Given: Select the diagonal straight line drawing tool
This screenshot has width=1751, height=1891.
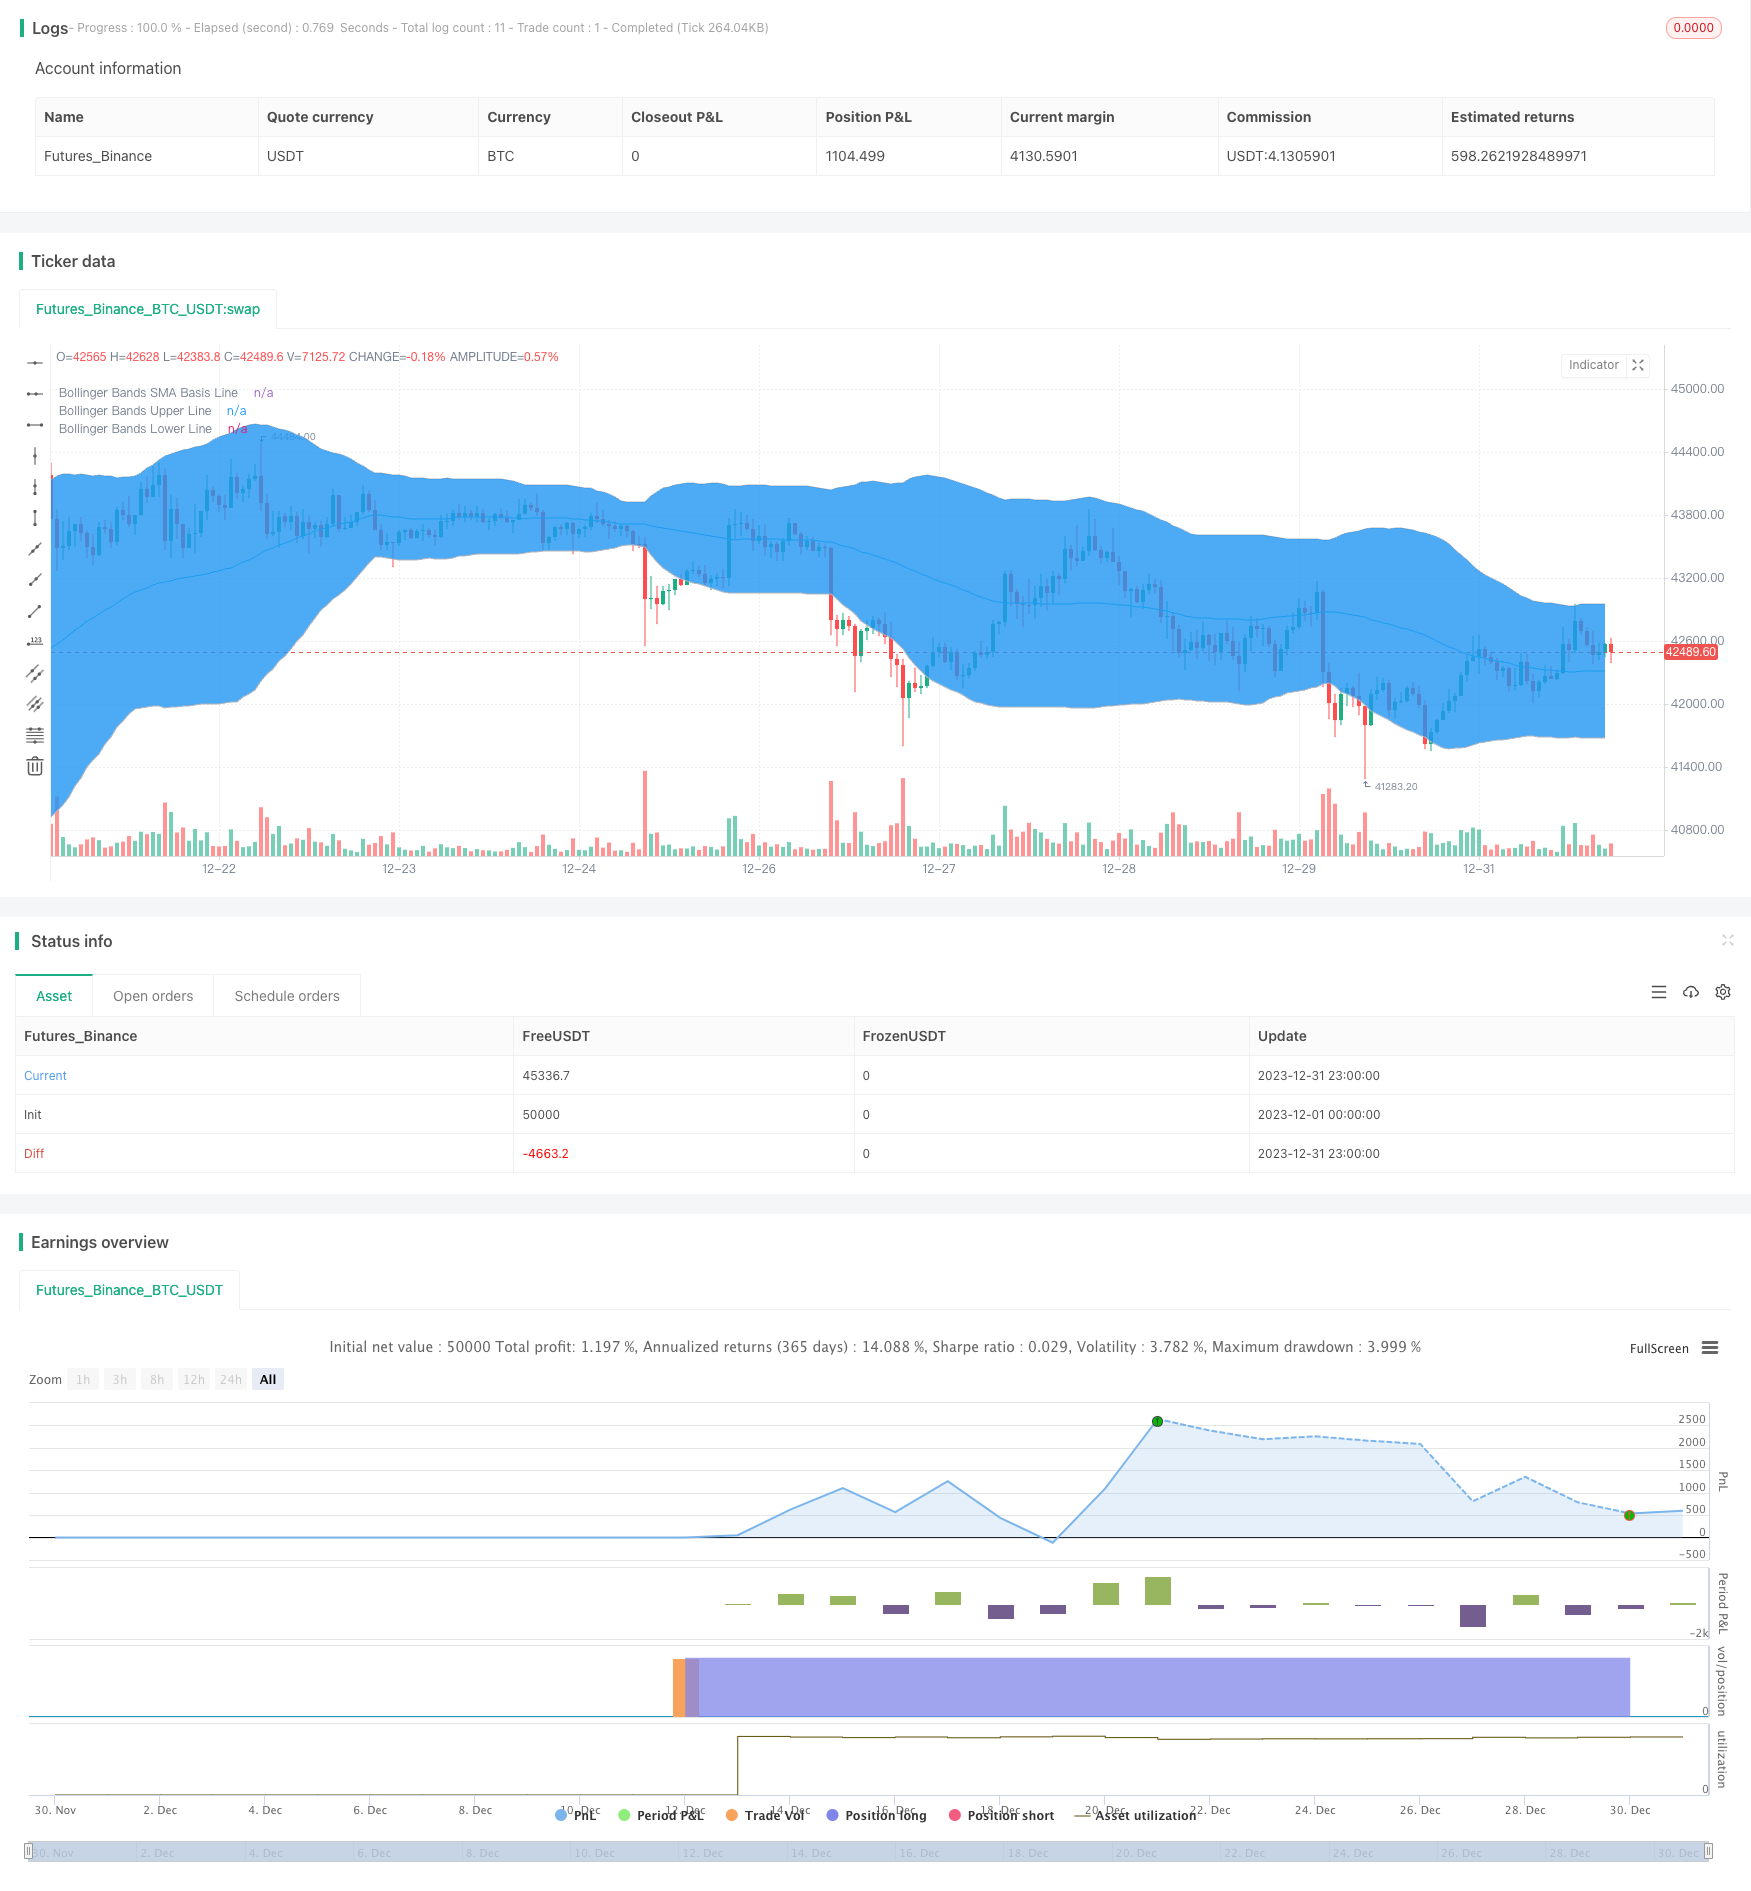Looking at the screenshot, I should pos(35,549).
